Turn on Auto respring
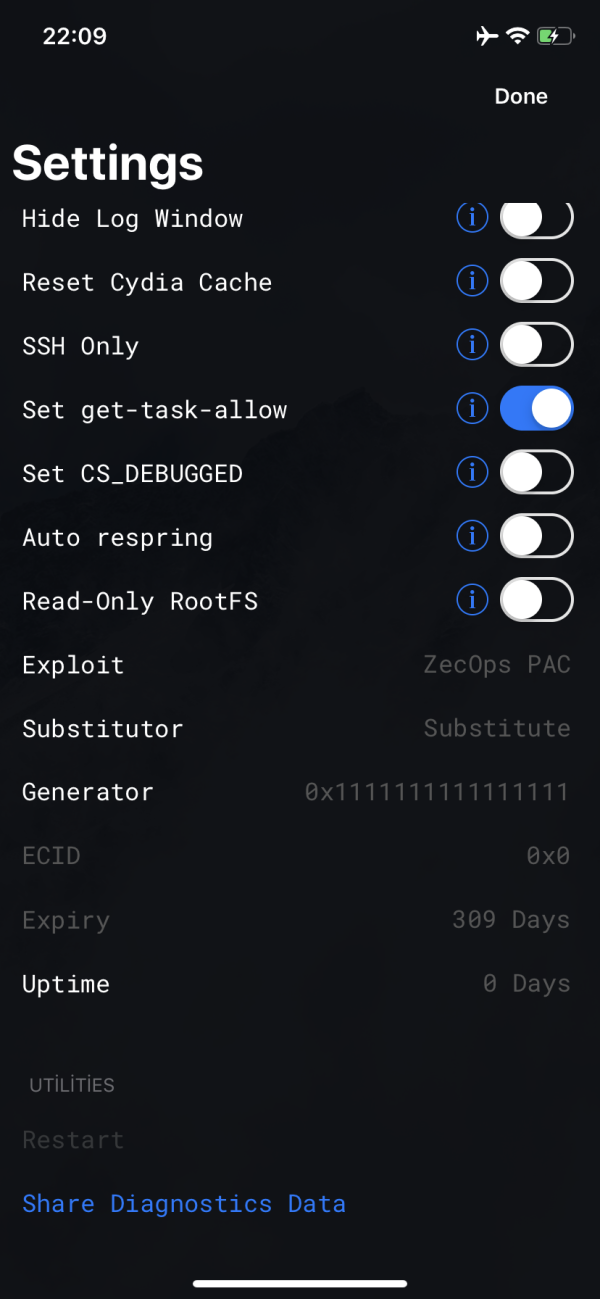Image resolution: width=600 pixels, height=1299 pixels. pyautogui.click(x=536, y=537)
